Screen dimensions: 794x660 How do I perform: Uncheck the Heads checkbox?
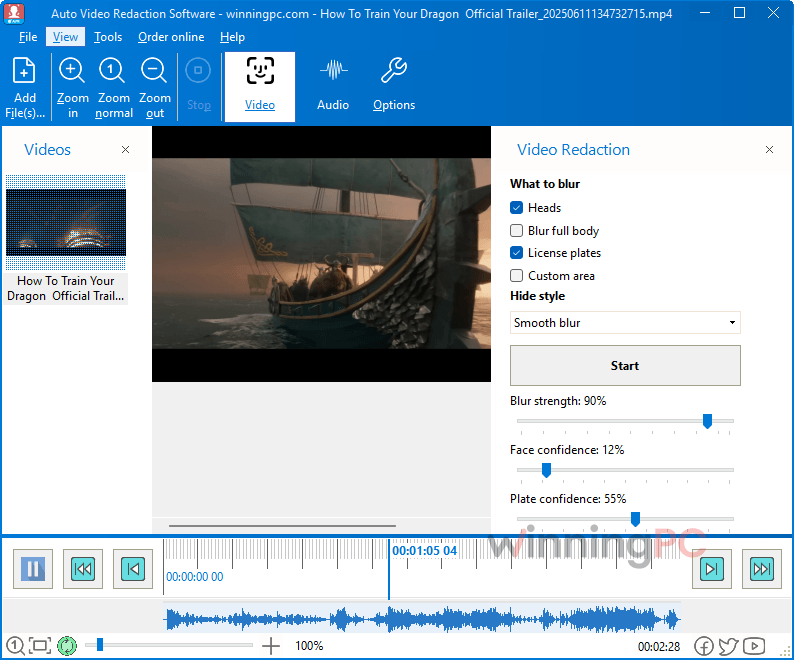[517, 208]
